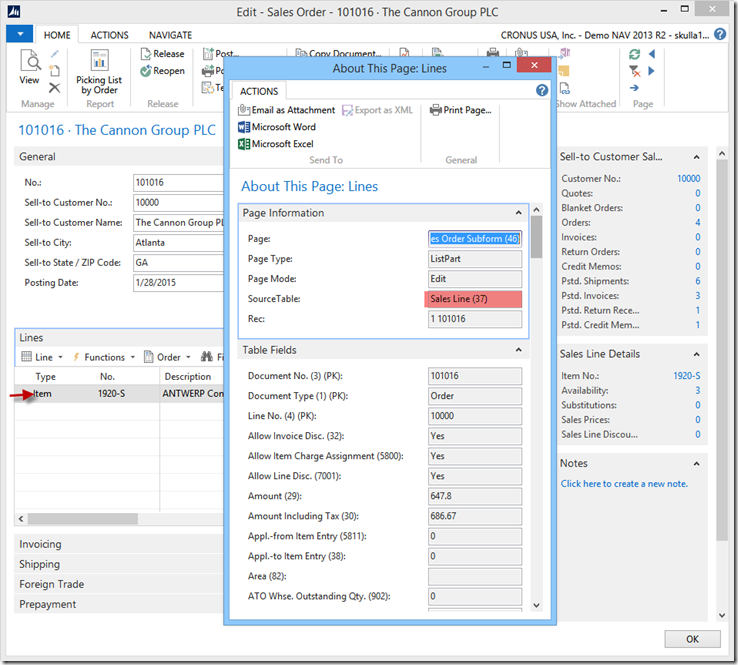Open the Orders count 4 link
Screen dimensions: 738x665
coord(698,223)
